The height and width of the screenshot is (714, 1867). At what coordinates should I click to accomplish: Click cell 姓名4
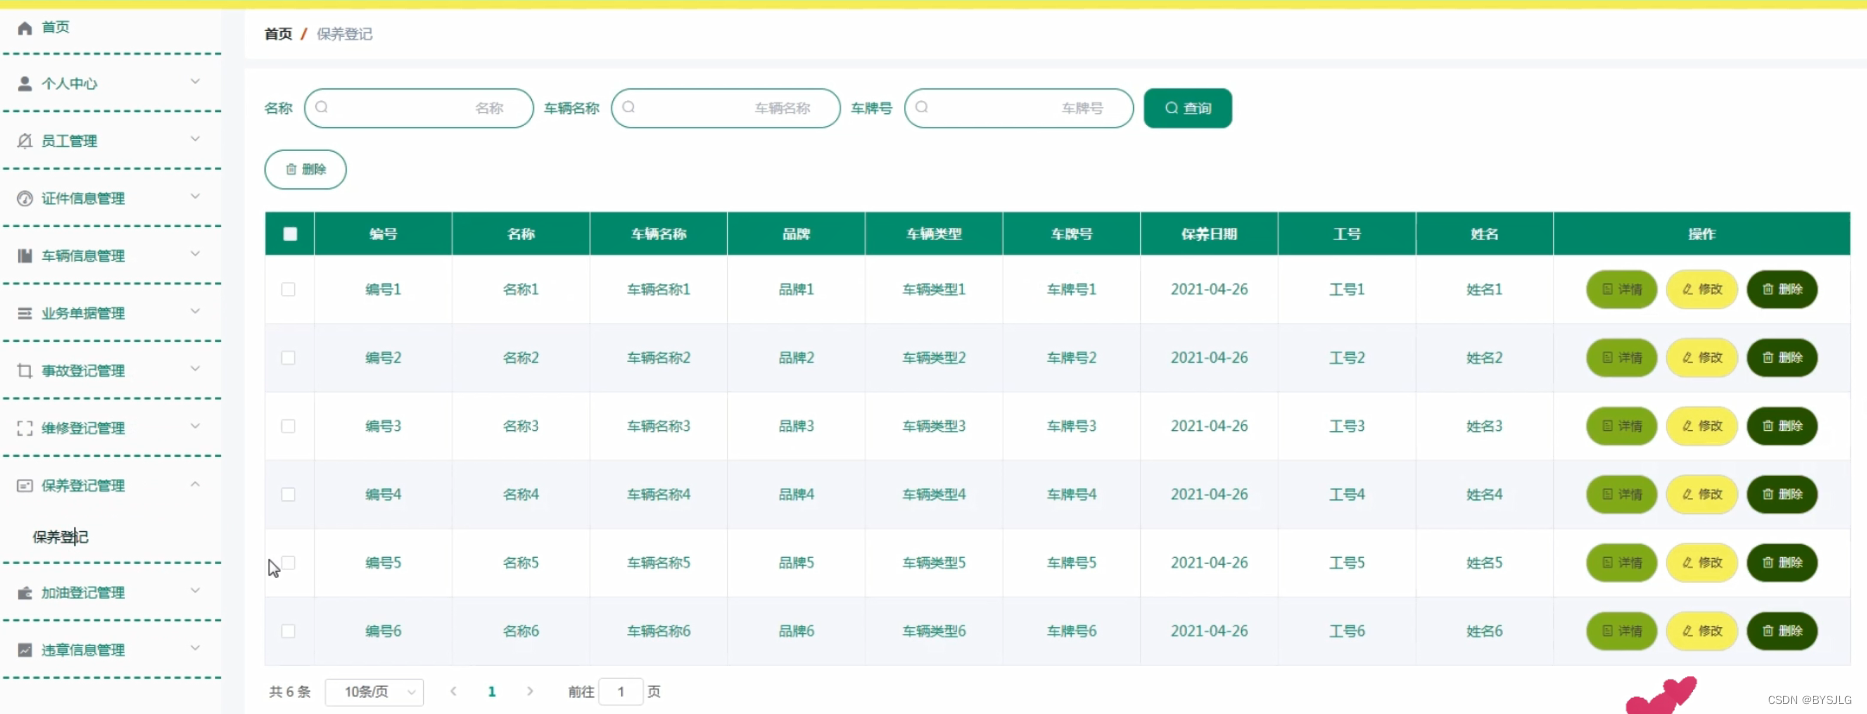coord(1485,494)
